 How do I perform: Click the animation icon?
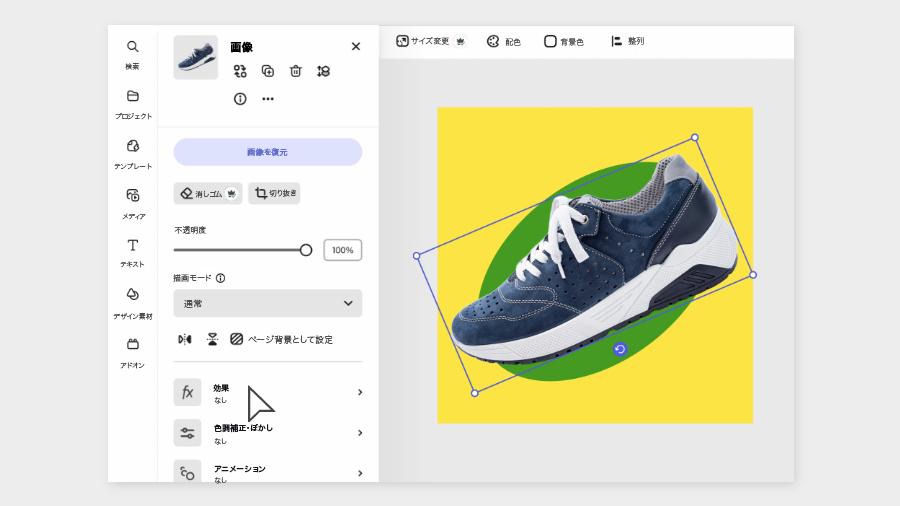click(188, 472)
